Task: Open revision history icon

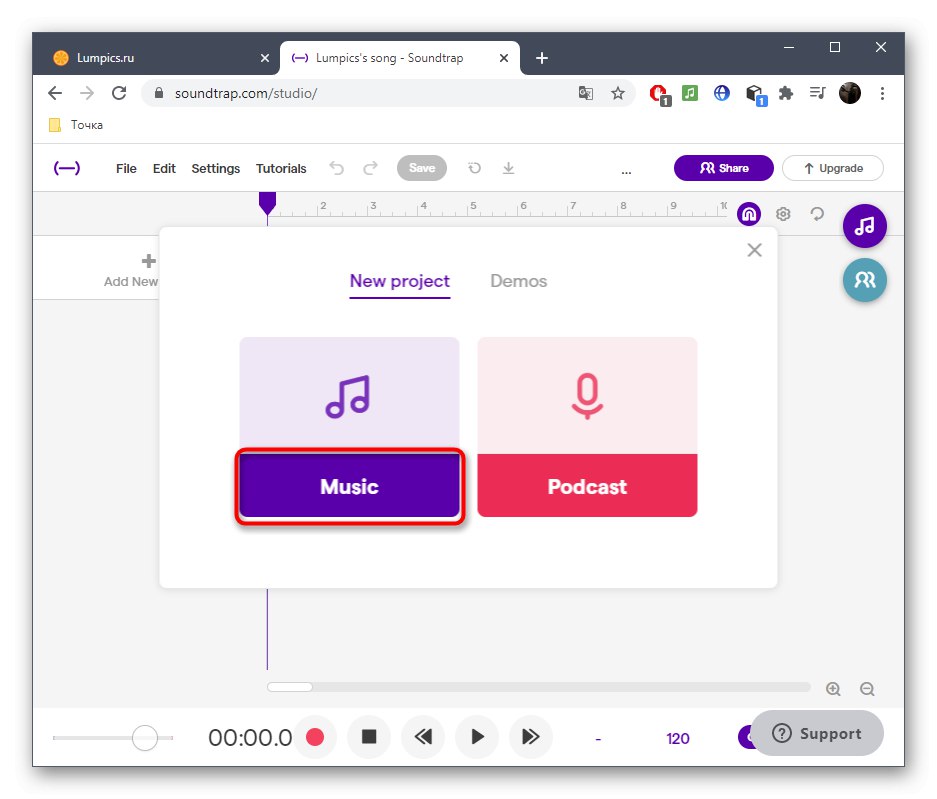Action: click(x=474, y=169)
